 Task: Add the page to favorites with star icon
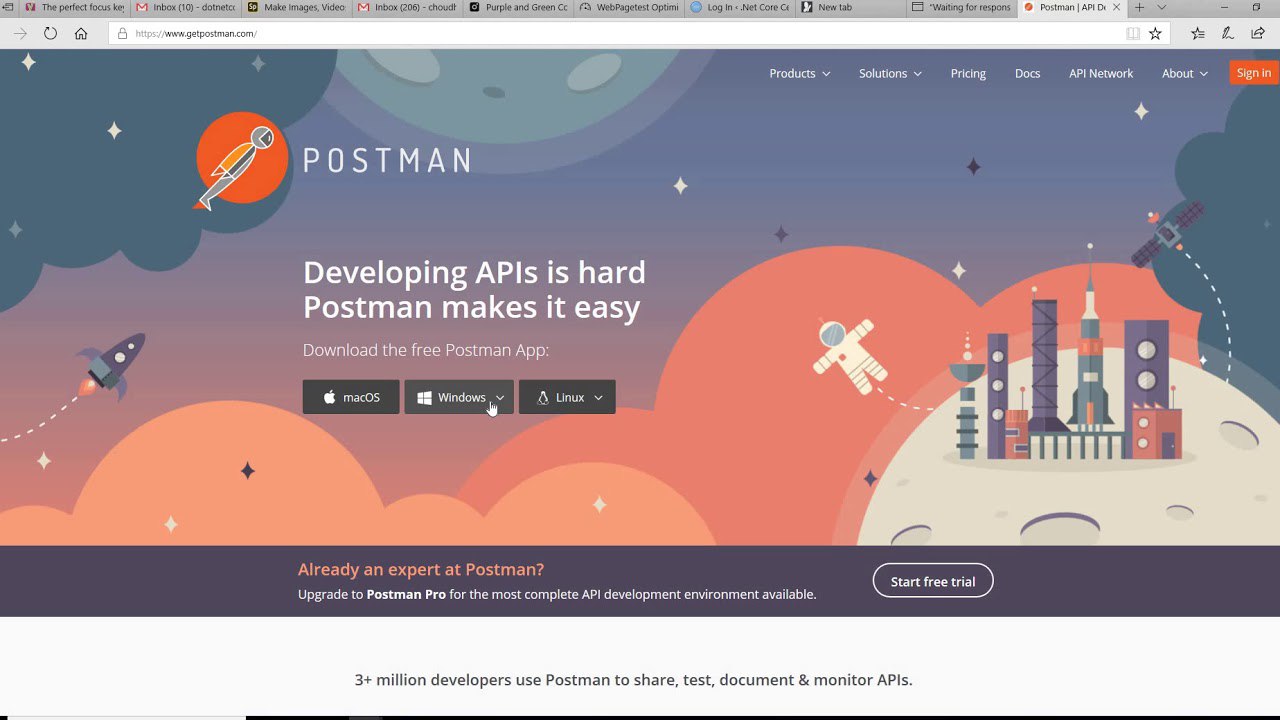pyautogui.click(x=1155, y=33)
